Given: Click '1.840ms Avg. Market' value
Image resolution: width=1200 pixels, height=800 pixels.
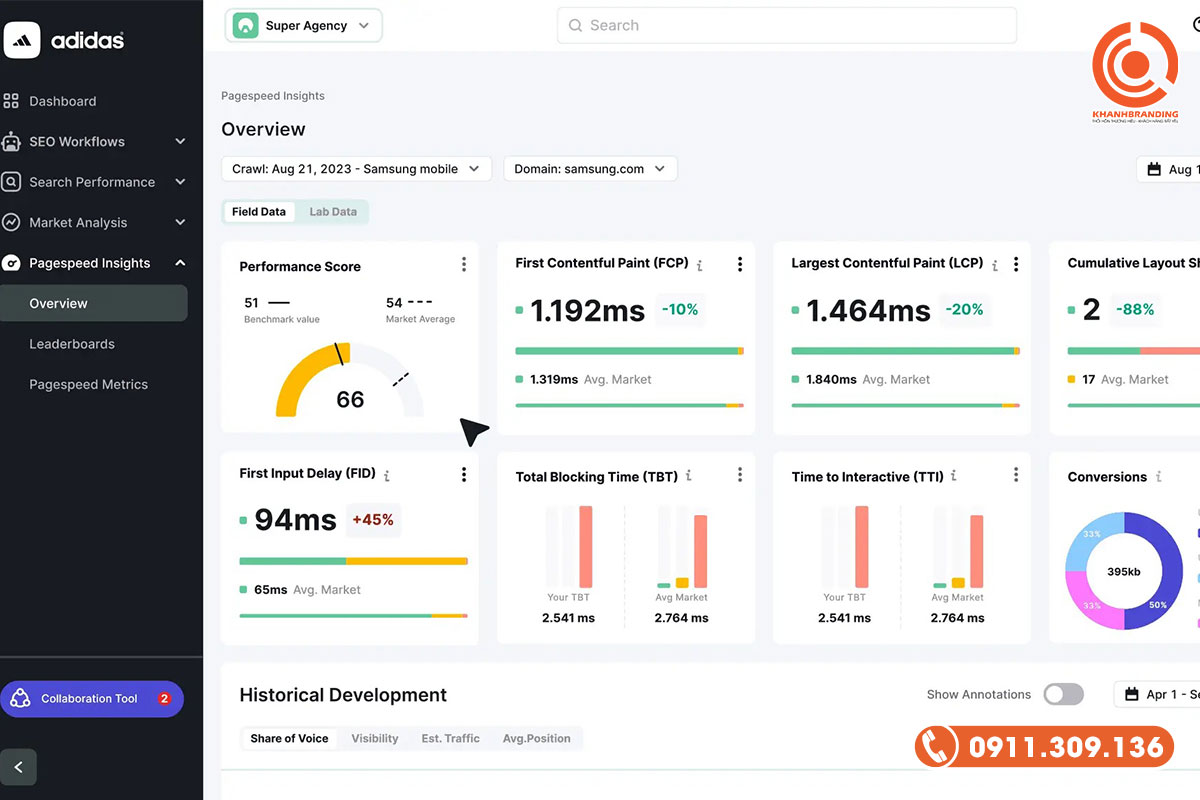Looking at the screenshot, I should (860, 380).
